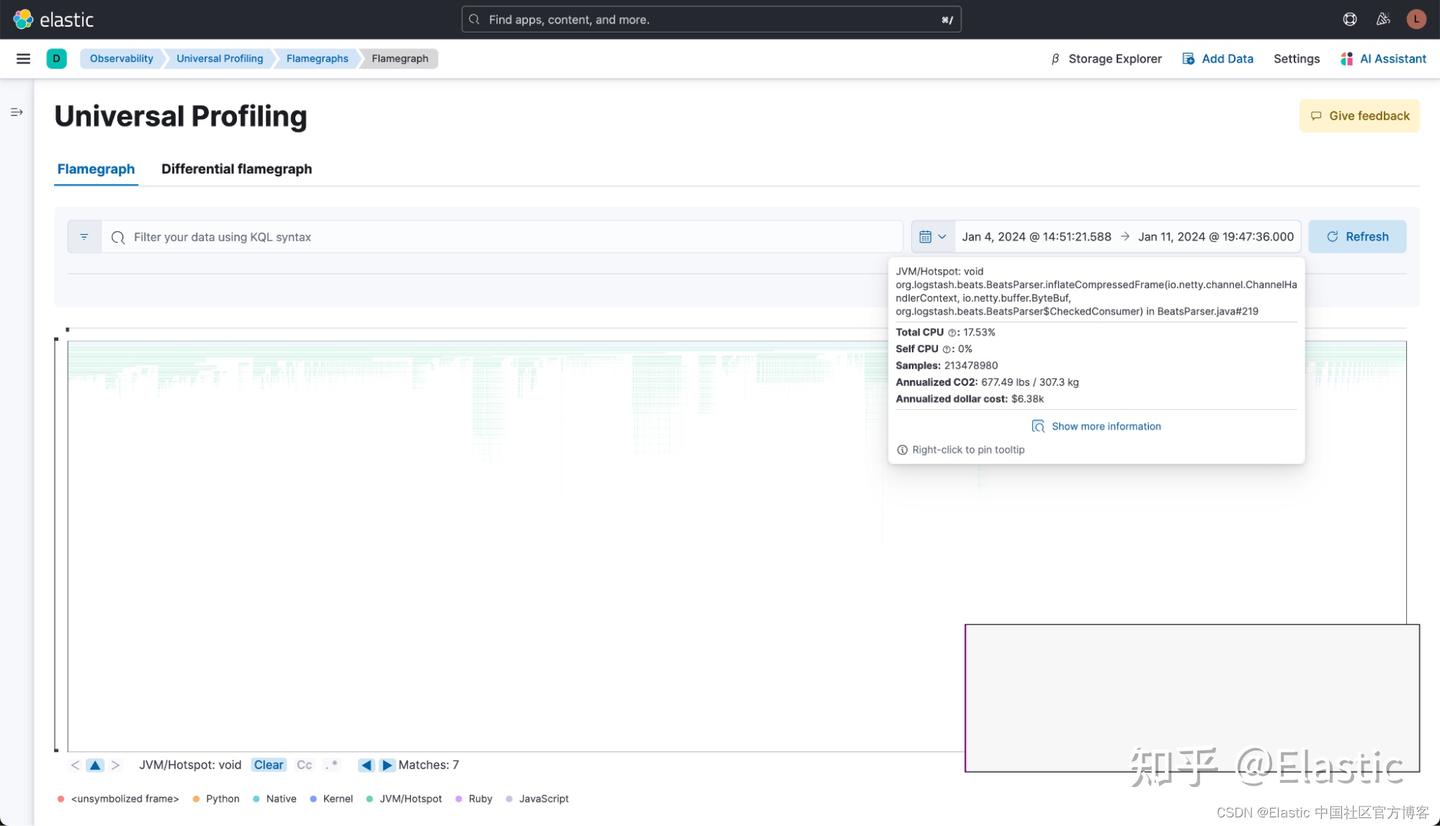Go to previous search match arrow
The width and height of the screenshot is (1440, 826).
(366, 765)
